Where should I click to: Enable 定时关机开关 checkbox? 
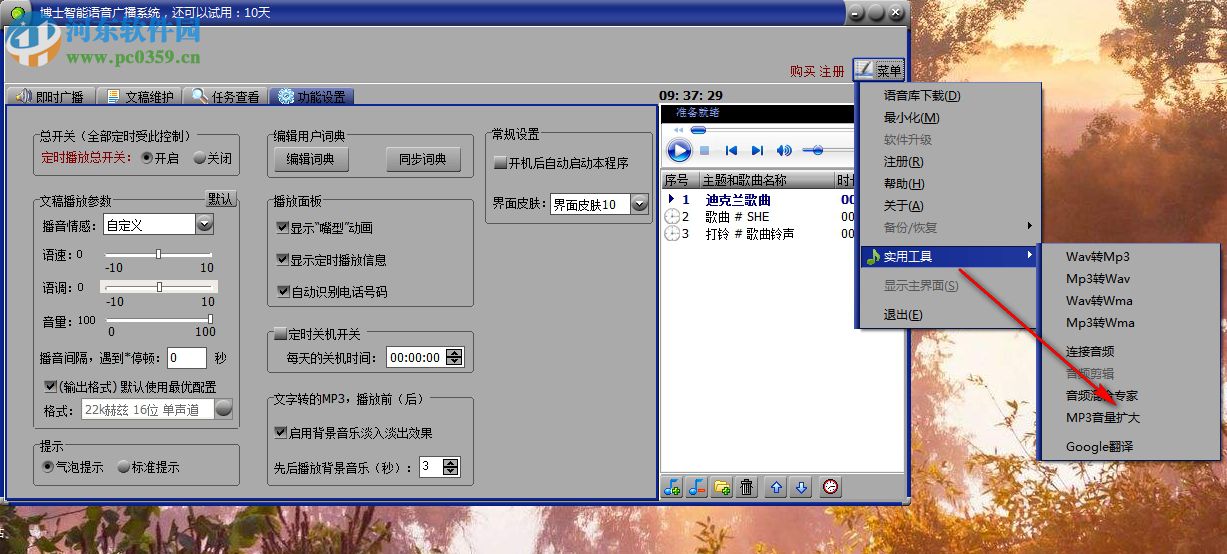pyautogui.click(x=280, y=334)
